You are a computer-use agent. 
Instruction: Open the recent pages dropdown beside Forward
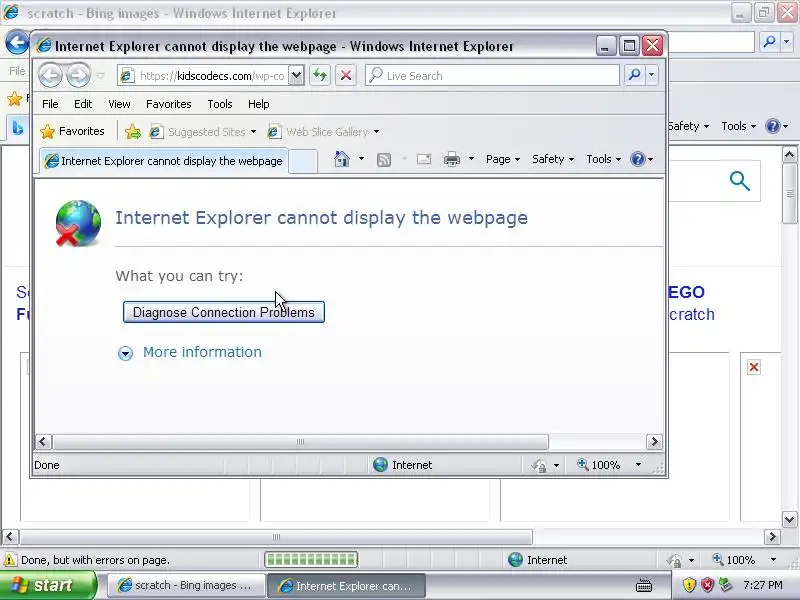[101, 76]
